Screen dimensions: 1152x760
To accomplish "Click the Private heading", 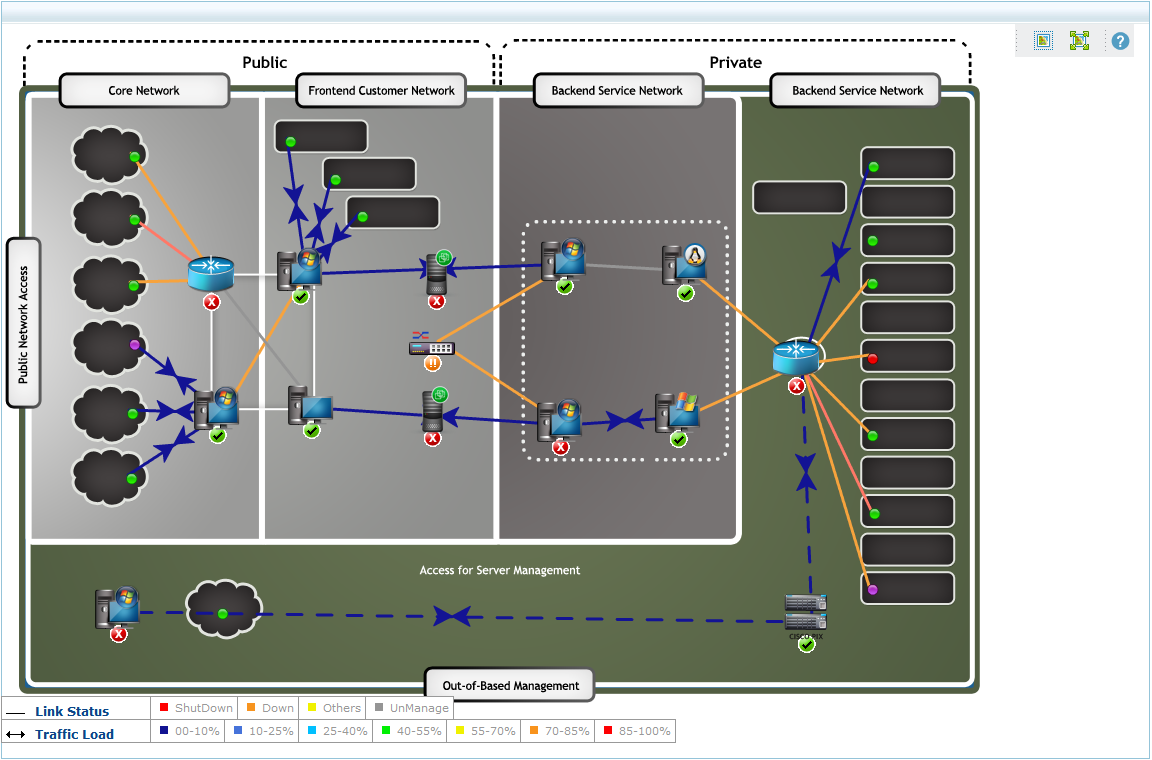I will [x=735, y=62].
